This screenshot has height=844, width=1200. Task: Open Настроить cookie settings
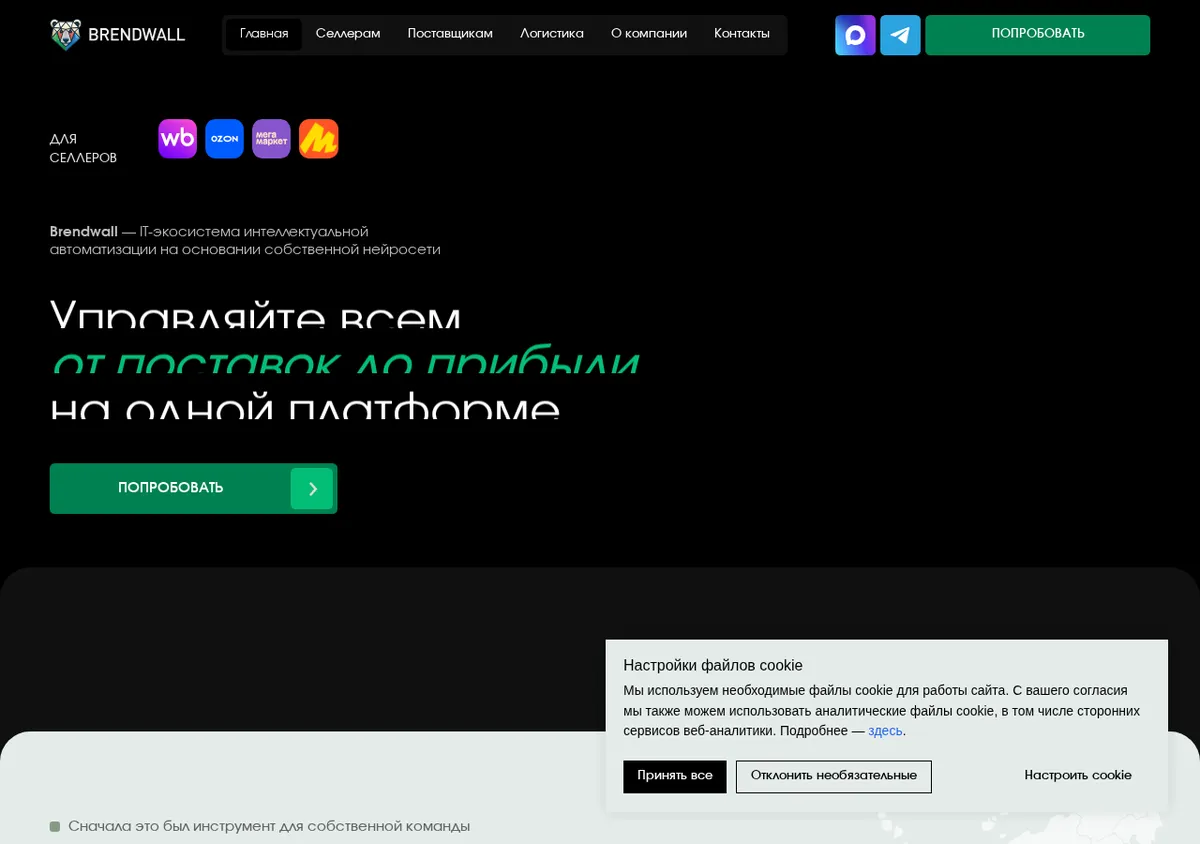point(1078,776)
